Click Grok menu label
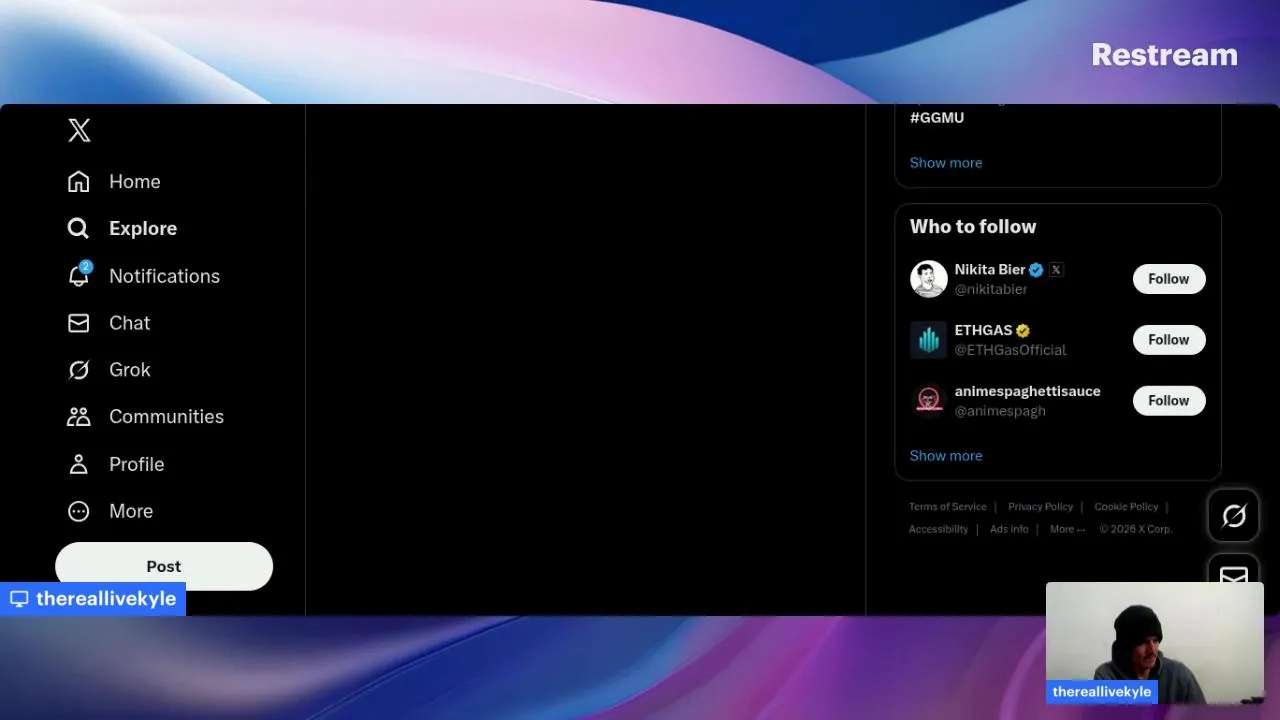This screenshot has width=1280, height=720. pos(130,370)
